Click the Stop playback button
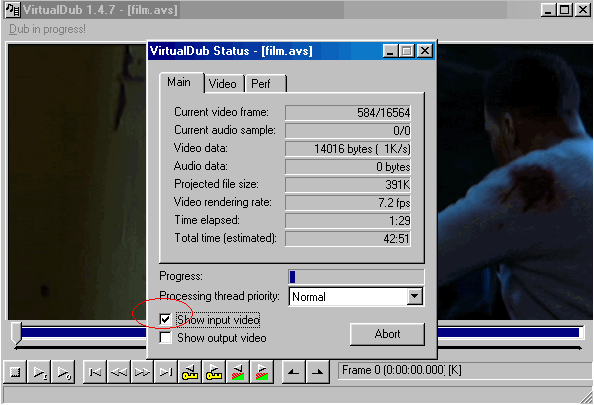Viewport: 594px width, 405px height. coord(15,372)
